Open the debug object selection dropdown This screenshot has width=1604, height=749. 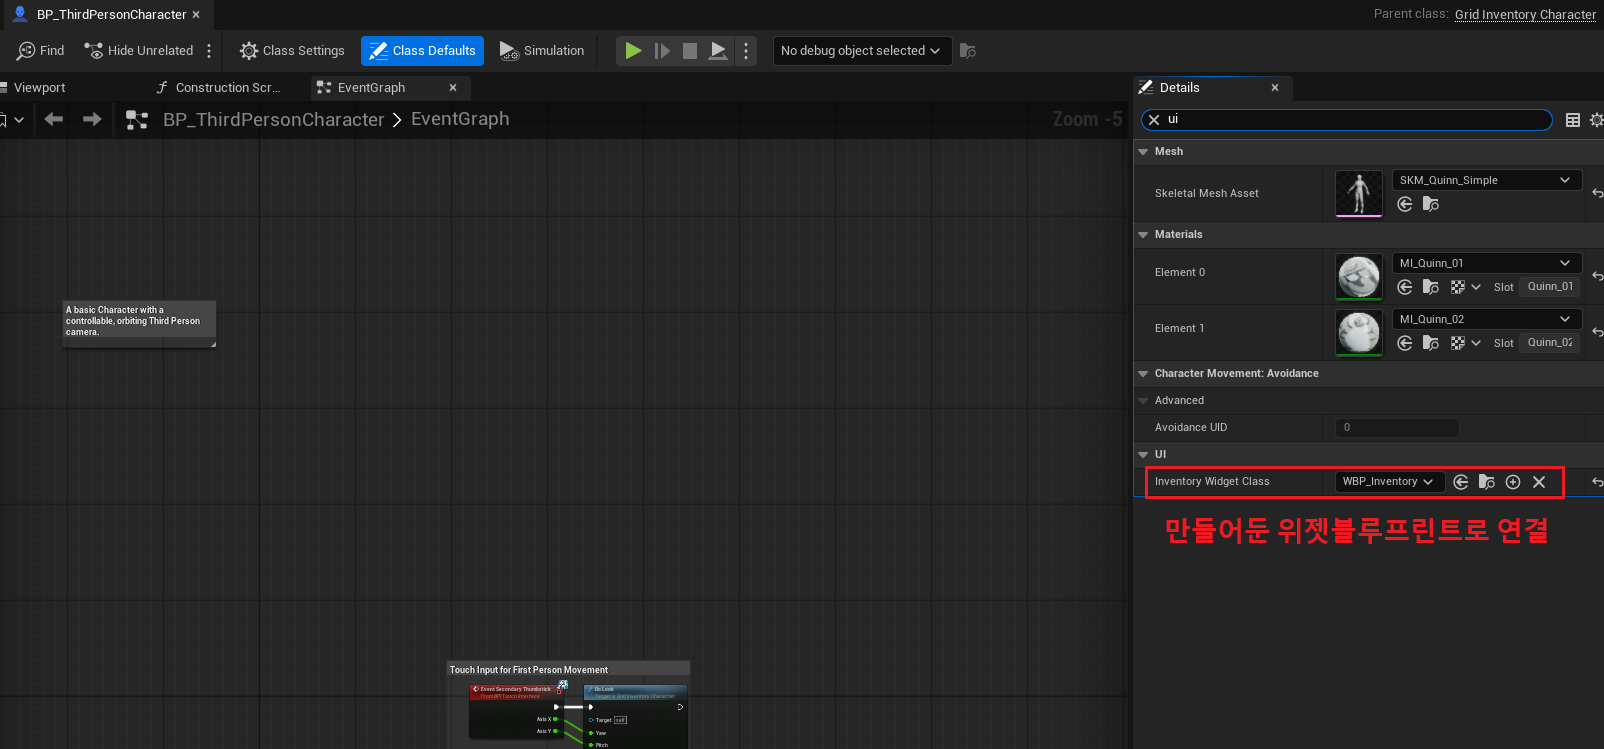point(860,51)
